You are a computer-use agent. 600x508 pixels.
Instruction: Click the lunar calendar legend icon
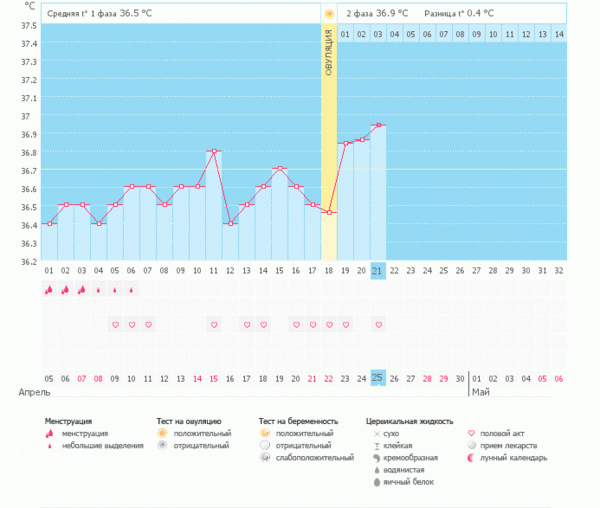(471, 457)
